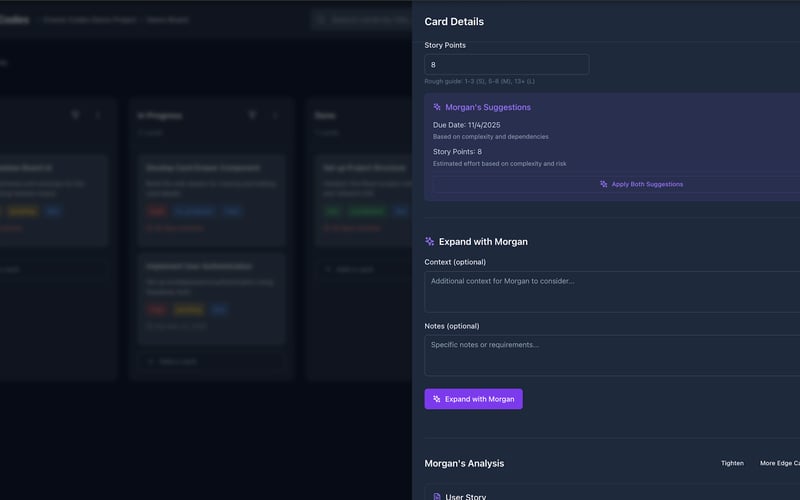800x500 pixels.
Task: Focus the Story Points input field
Action: tap(506, 64)
